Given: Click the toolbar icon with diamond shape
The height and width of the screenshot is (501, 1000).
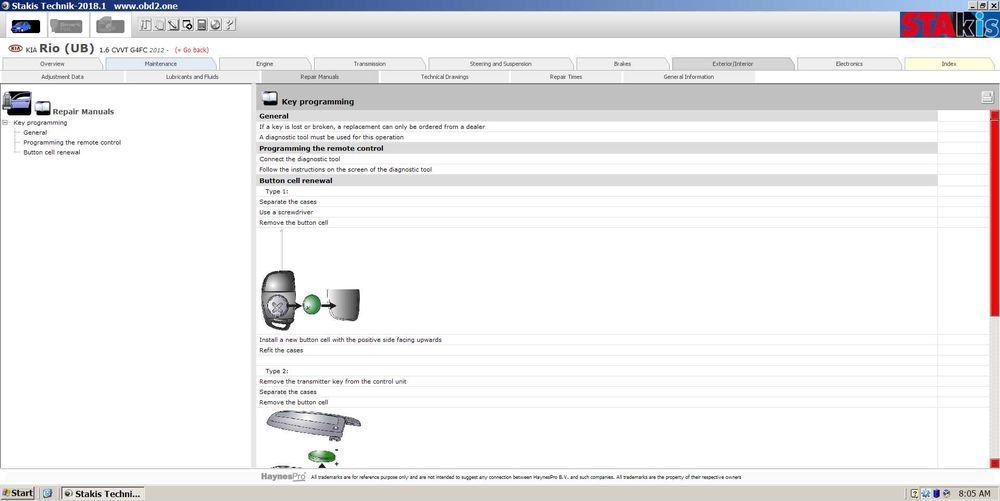Looking at the screenshot, I should click(x=188, y=25).
